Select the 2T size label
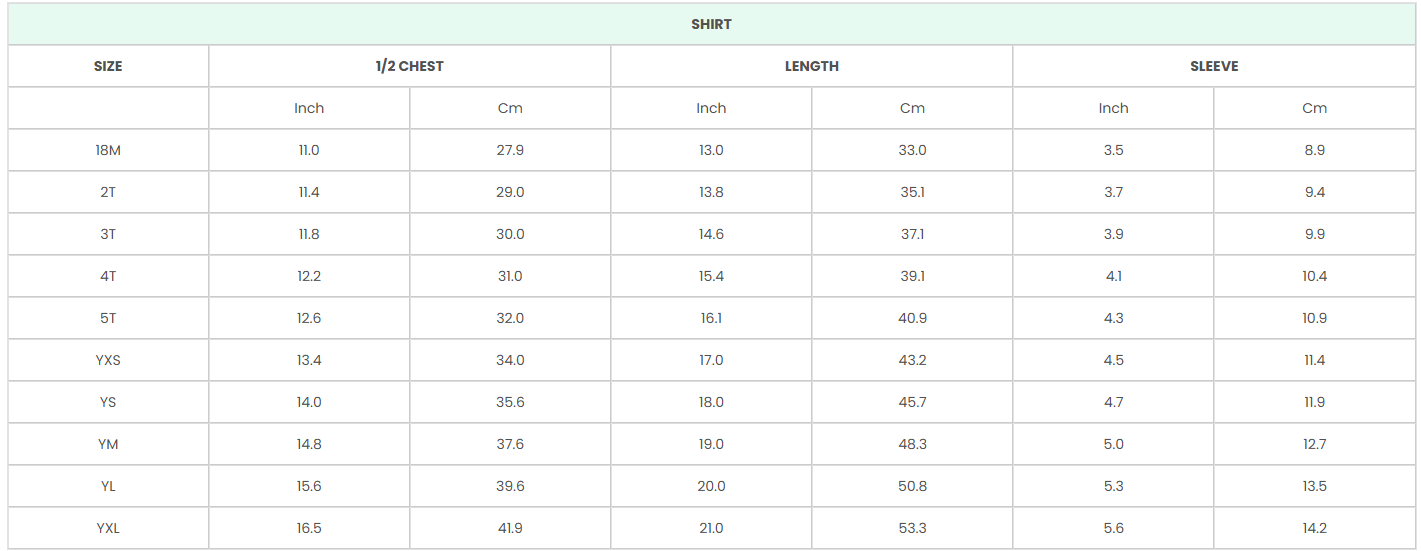The height and width of the screenshot is (551, 1421). coord(108,192)
